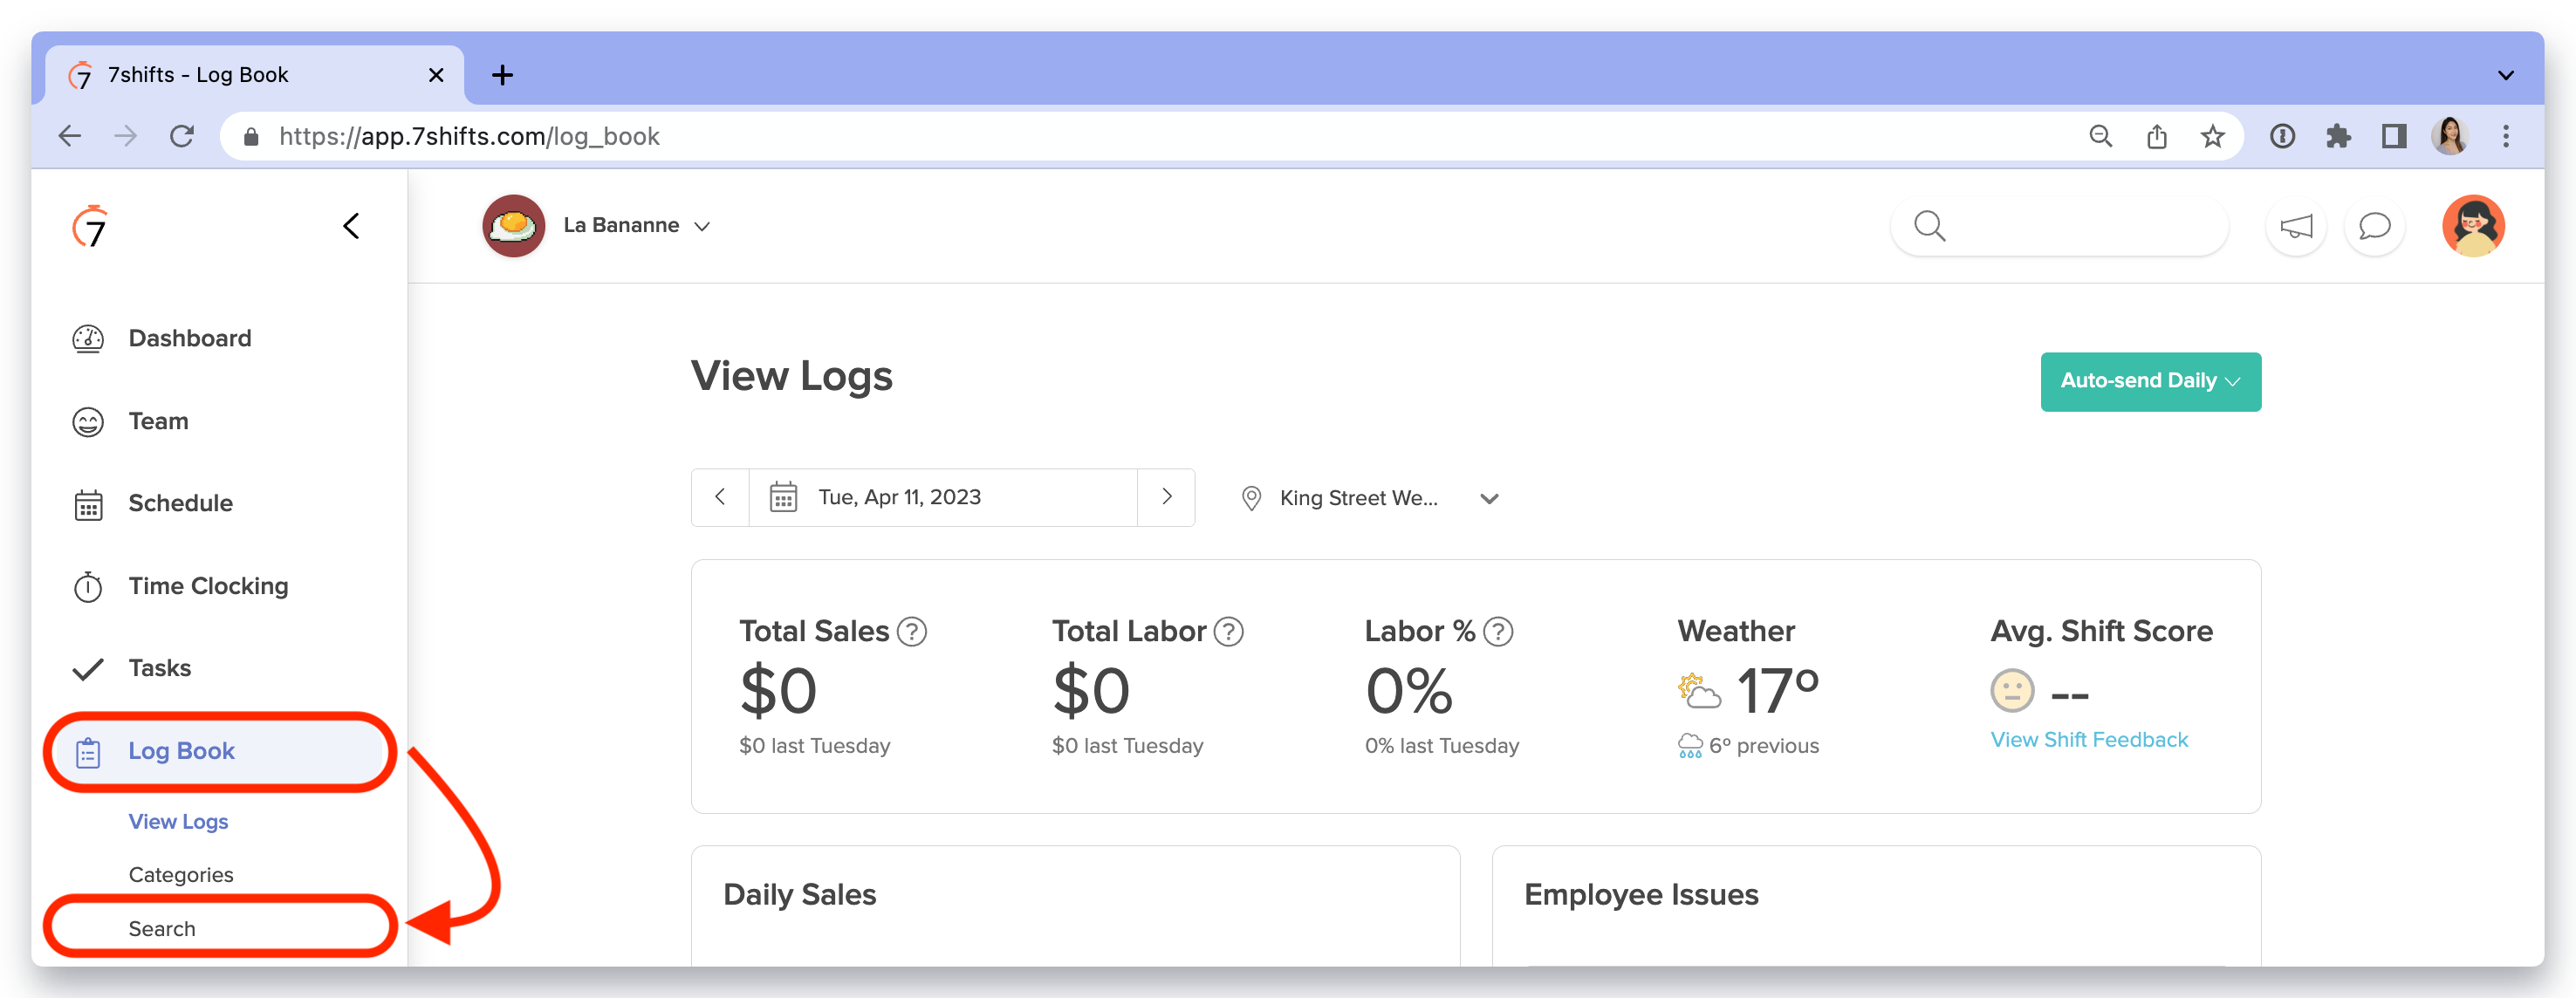This screenshot has height=998, width=2576.
Task: Click the "$0 last Tuesday" text under Total Sales
Action: coord(814,746)
